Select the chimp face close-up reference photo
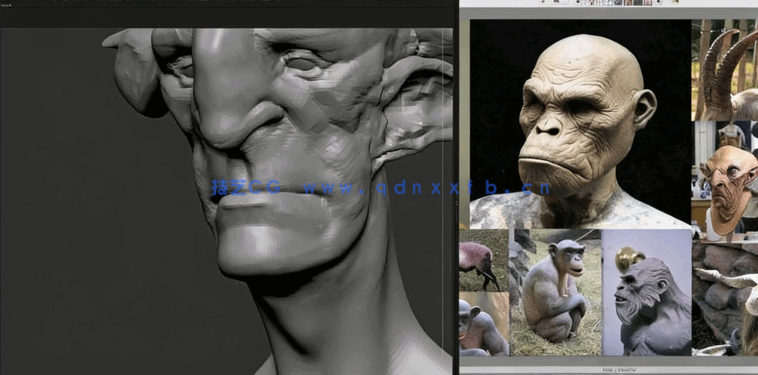This screenshot has width=758, height=375. tap(483, 324)
